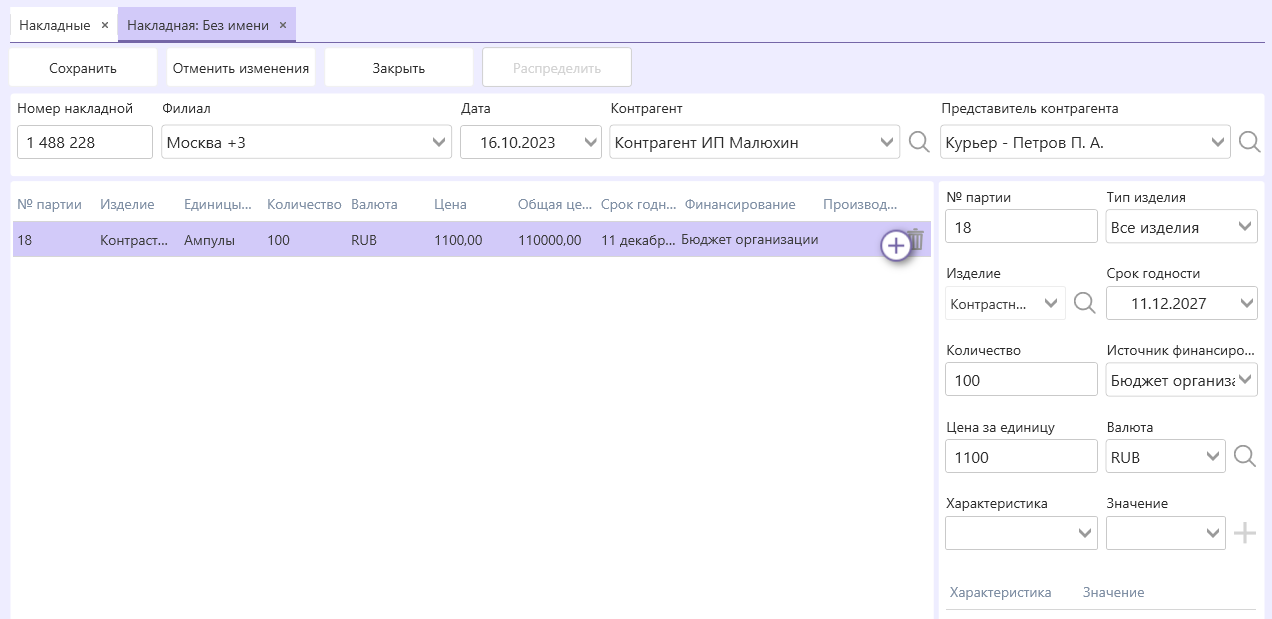Click the Изделие column header in table

(127, 204)
